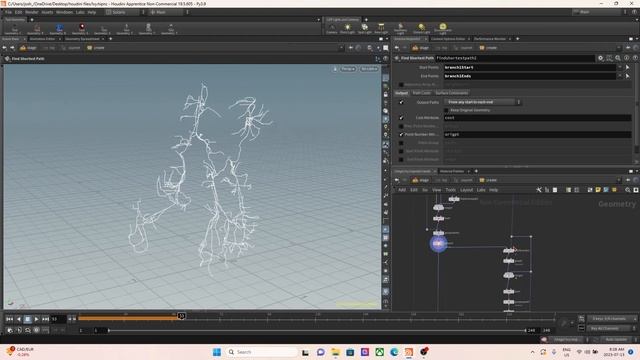Open the Windows menu
Screen dimensions: 640x360
point(64,12)
